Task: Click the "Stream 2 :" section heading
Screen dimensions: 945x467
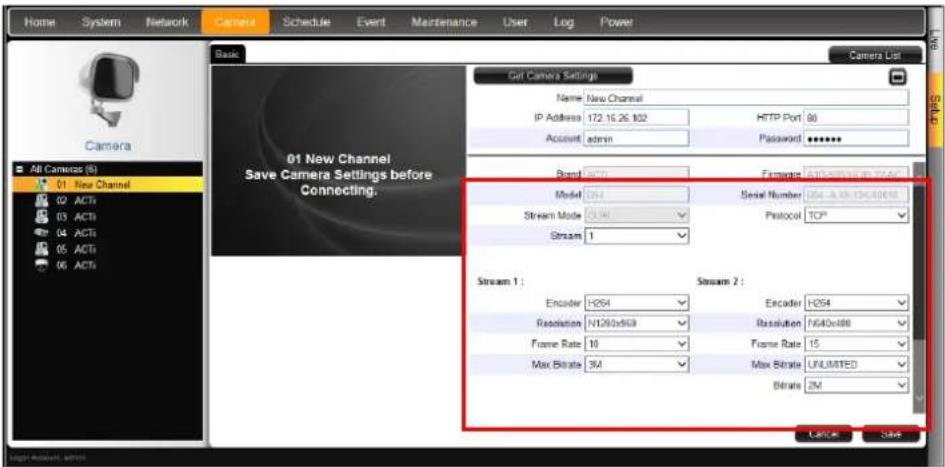Action: click(x=720, y=281)
